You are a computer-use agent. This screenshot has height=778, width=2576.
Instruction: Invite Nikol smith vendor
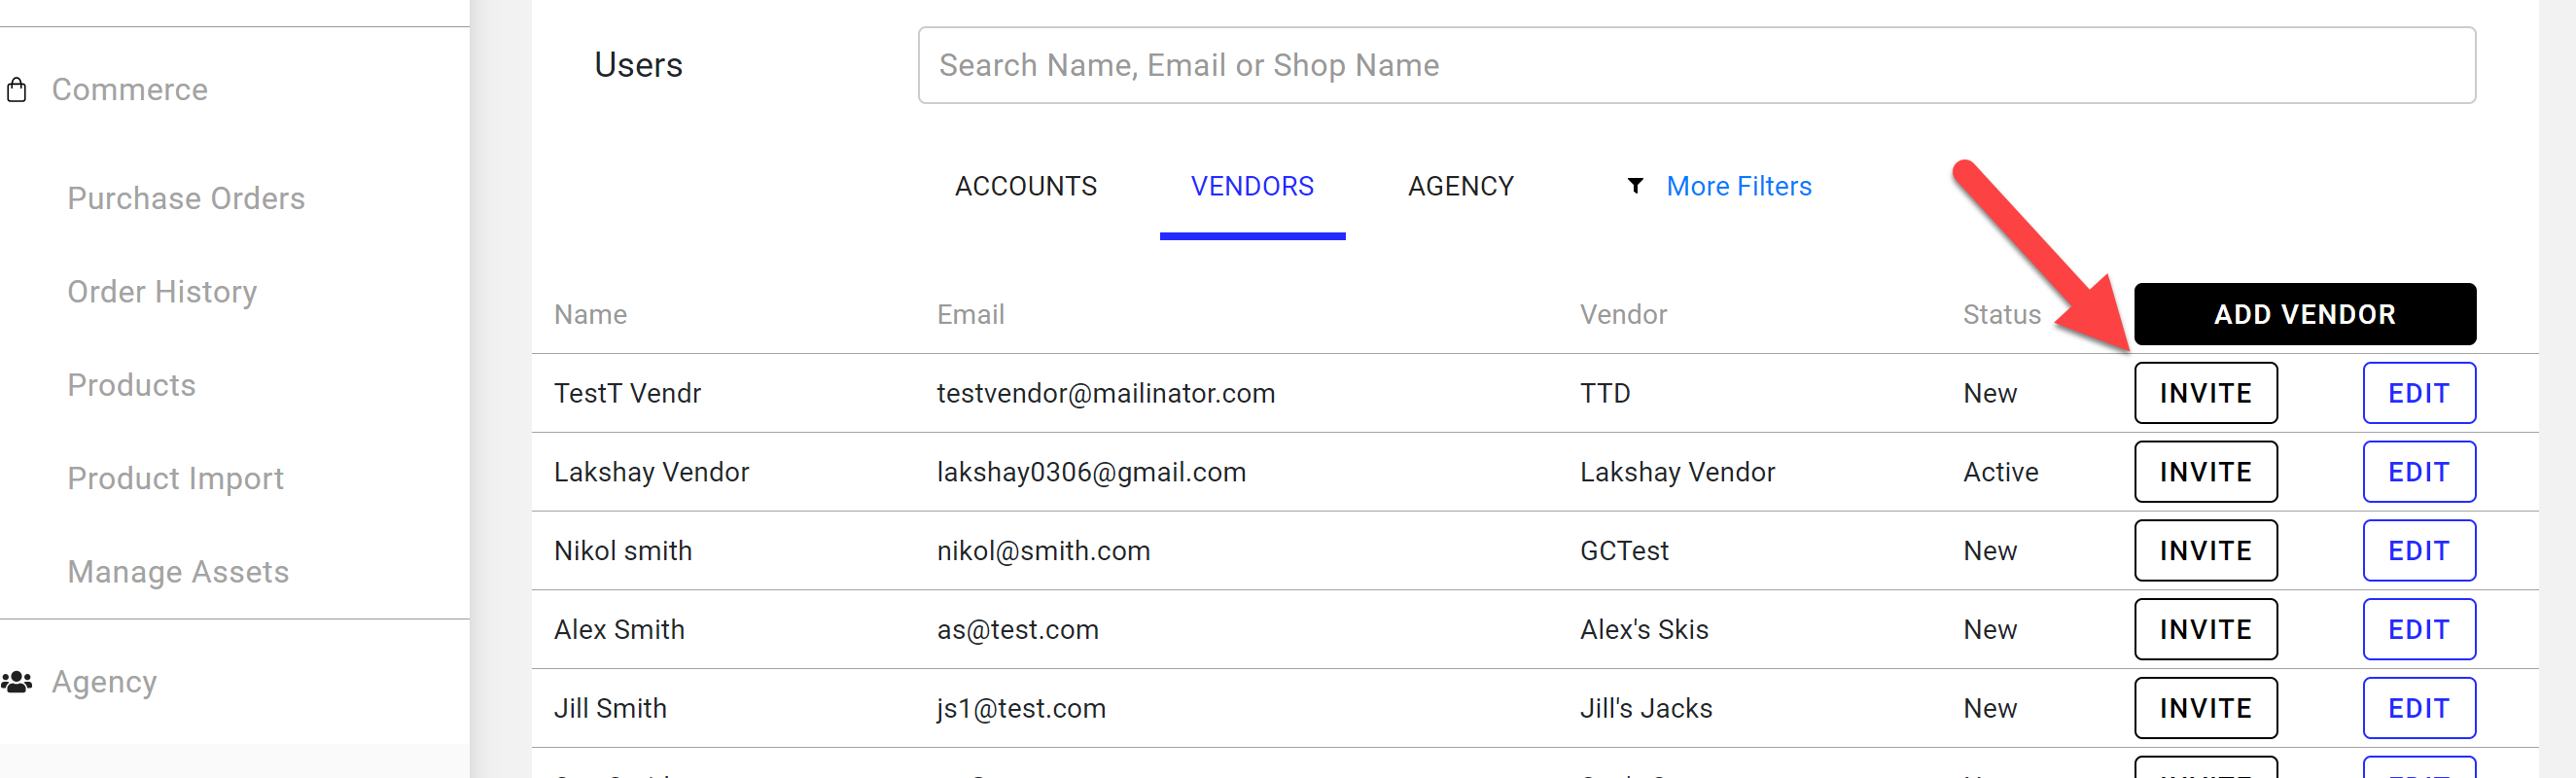pos(2205,551)
